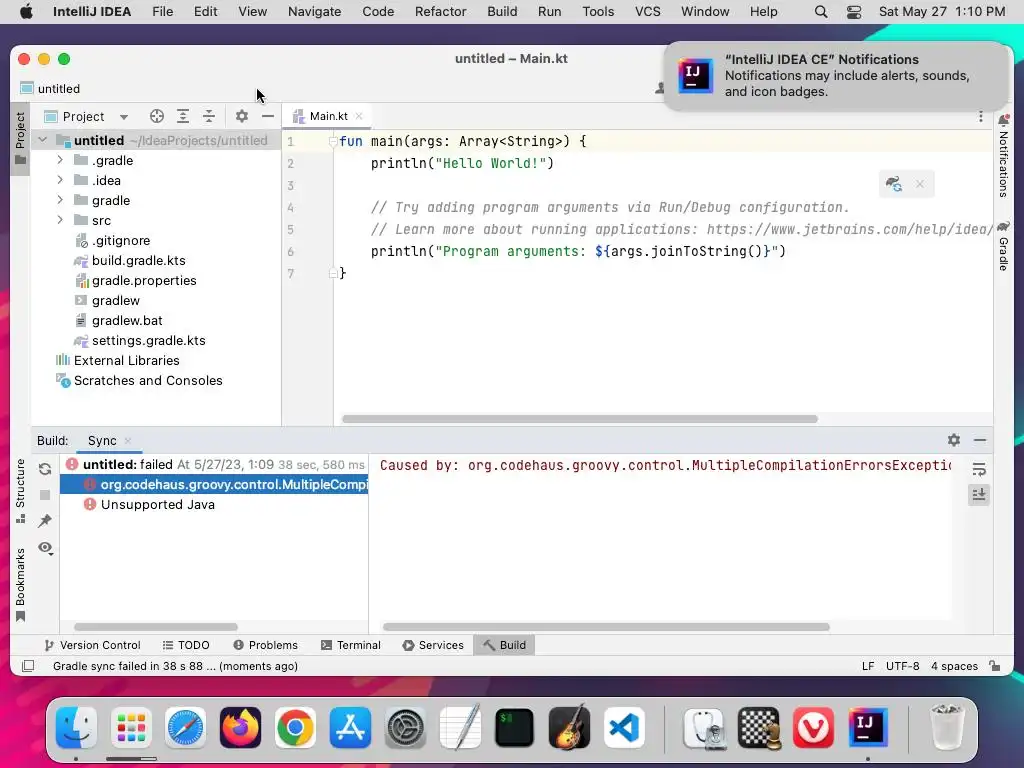Select settings.gradle.kts file
1024x768 pixels.
click(x=148, y=341)
